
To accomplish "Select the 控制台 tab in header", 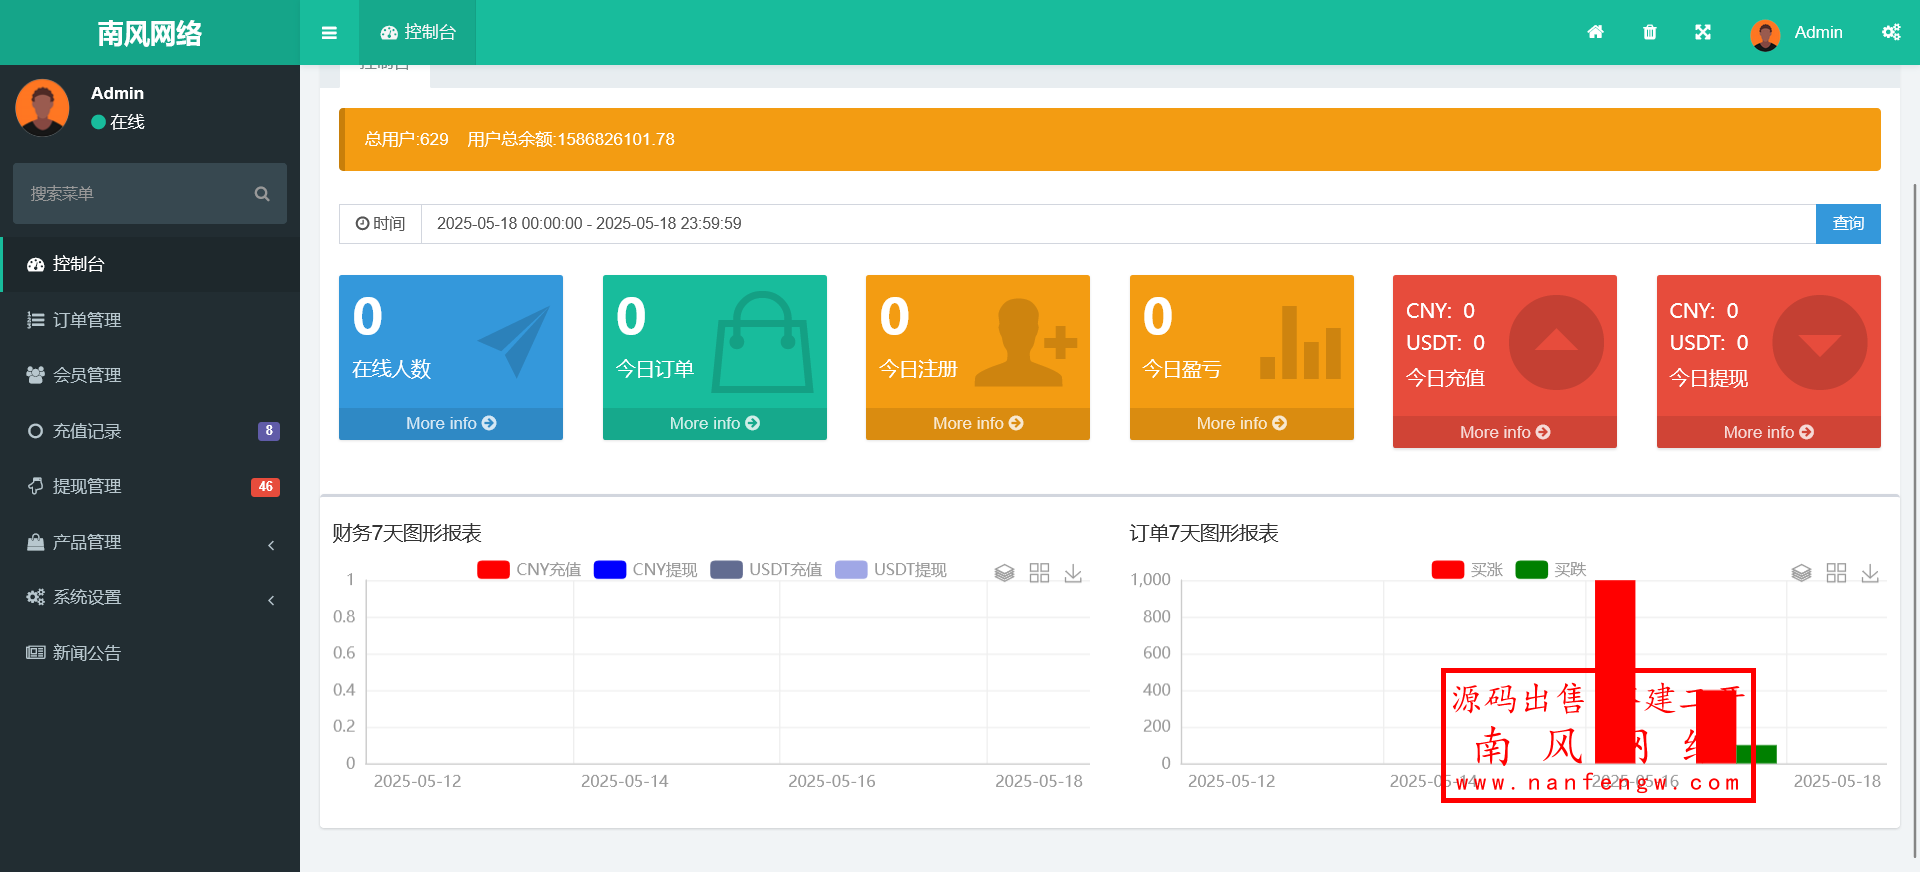I will 418,33.
